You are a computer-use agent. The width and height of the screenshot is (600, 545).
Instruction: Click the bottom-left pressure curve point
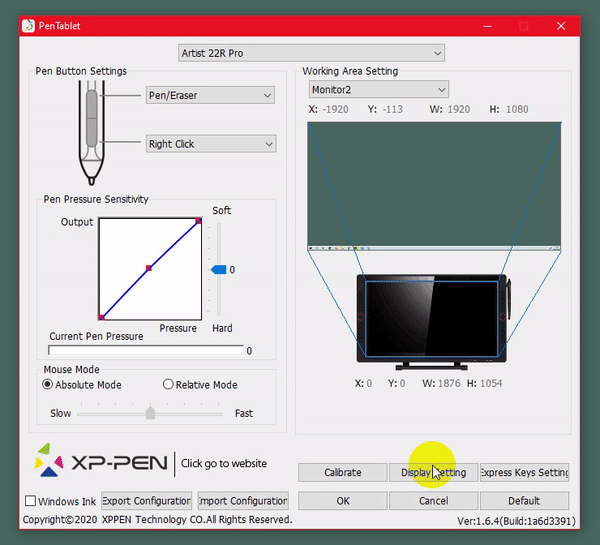click(x=101, y=317)
